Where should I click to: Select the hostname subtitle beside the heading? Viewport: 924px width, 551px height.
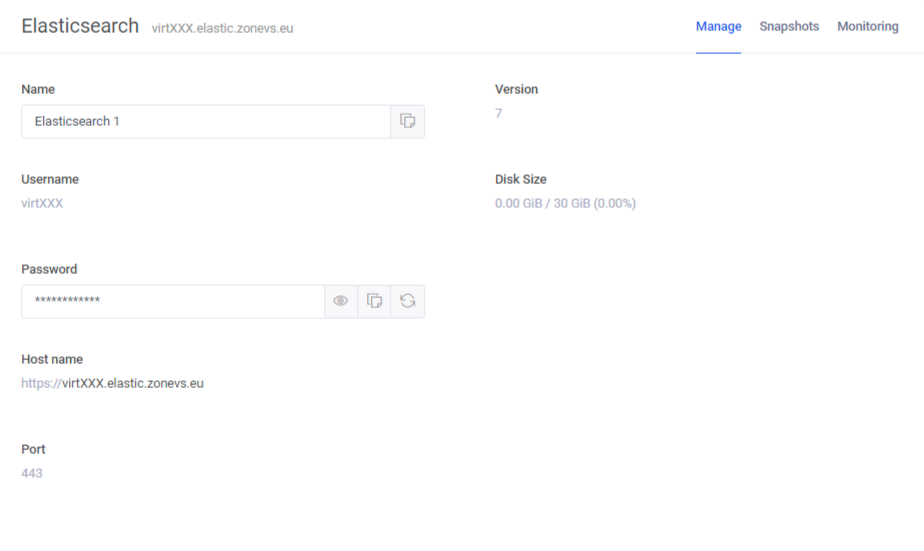pos(222,29)
